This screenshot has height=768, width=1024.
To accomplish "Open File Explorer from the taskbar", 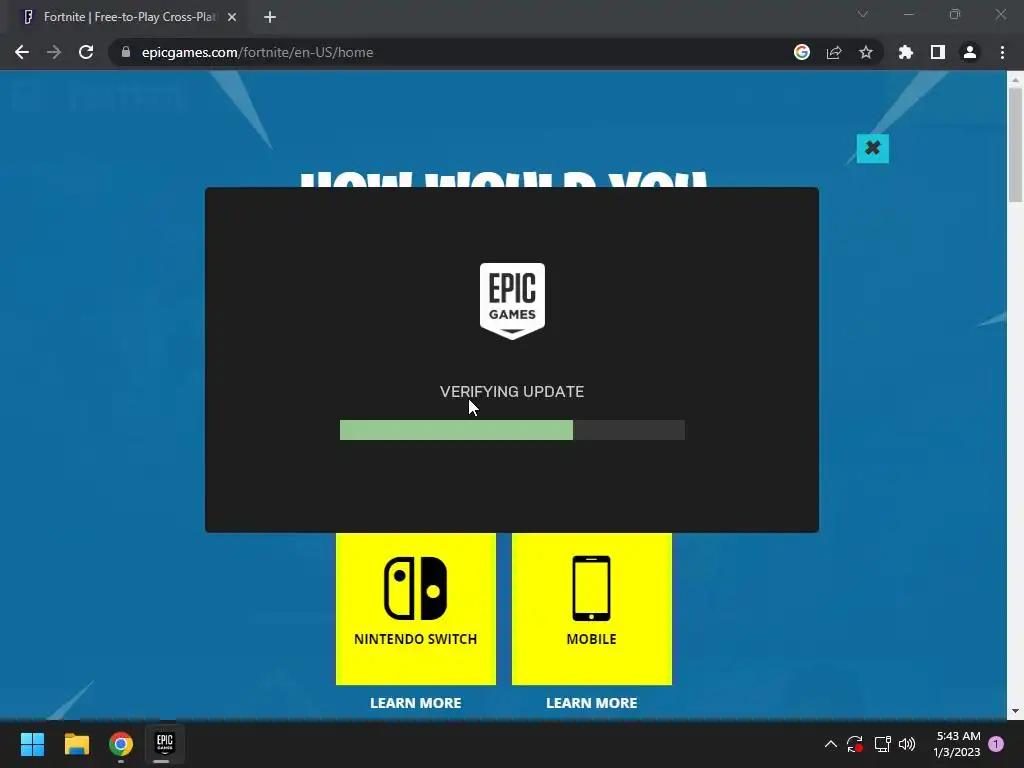I will [76, 744].
